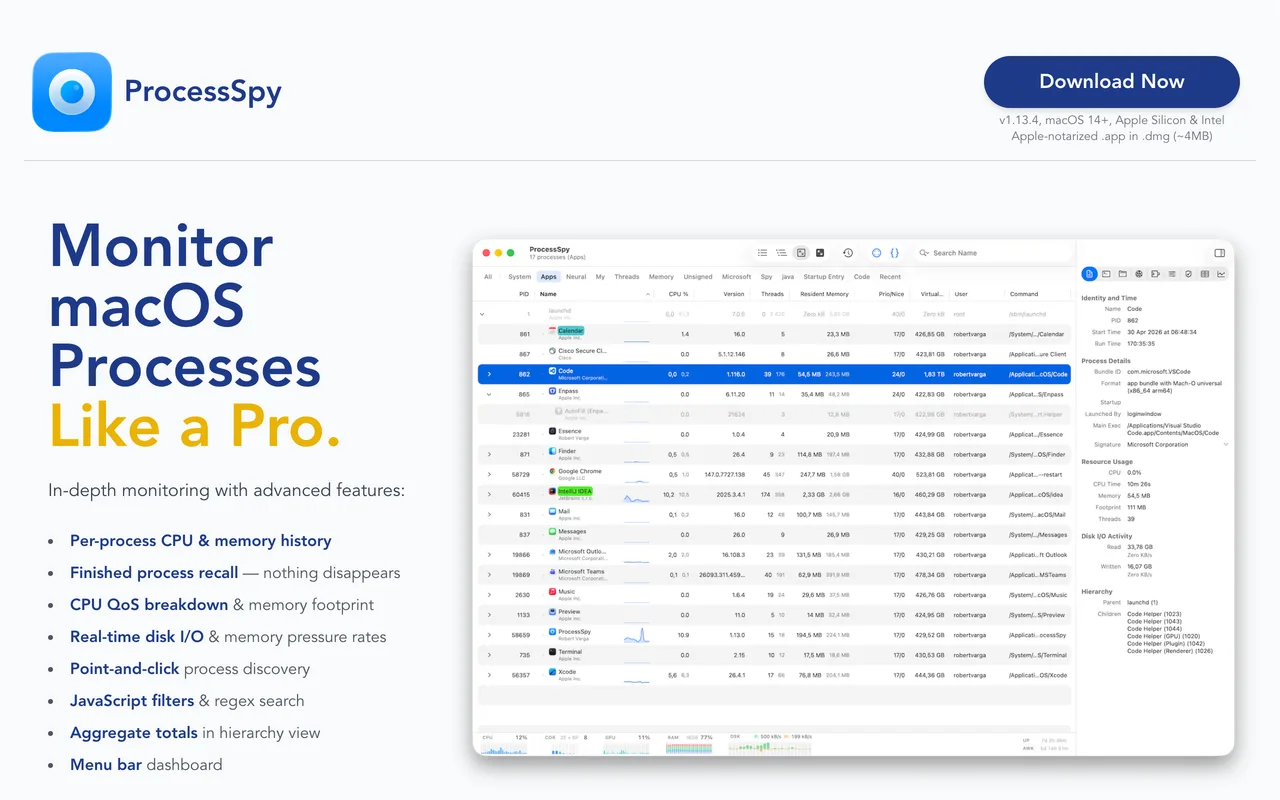The width and height of the screenshot is (1280, 800).
Task: Expand the IntelliJ IDEA process row
Action: coord(489,494)
